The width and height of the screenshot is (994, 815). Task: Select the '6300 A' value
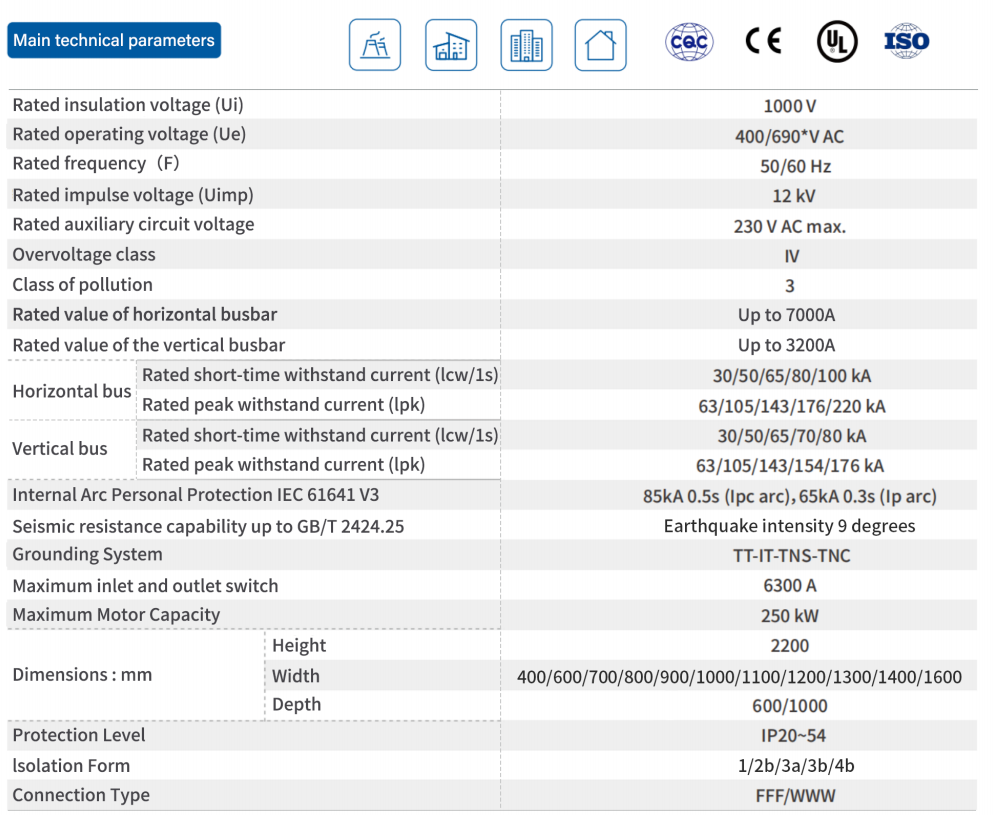[790, 586]
